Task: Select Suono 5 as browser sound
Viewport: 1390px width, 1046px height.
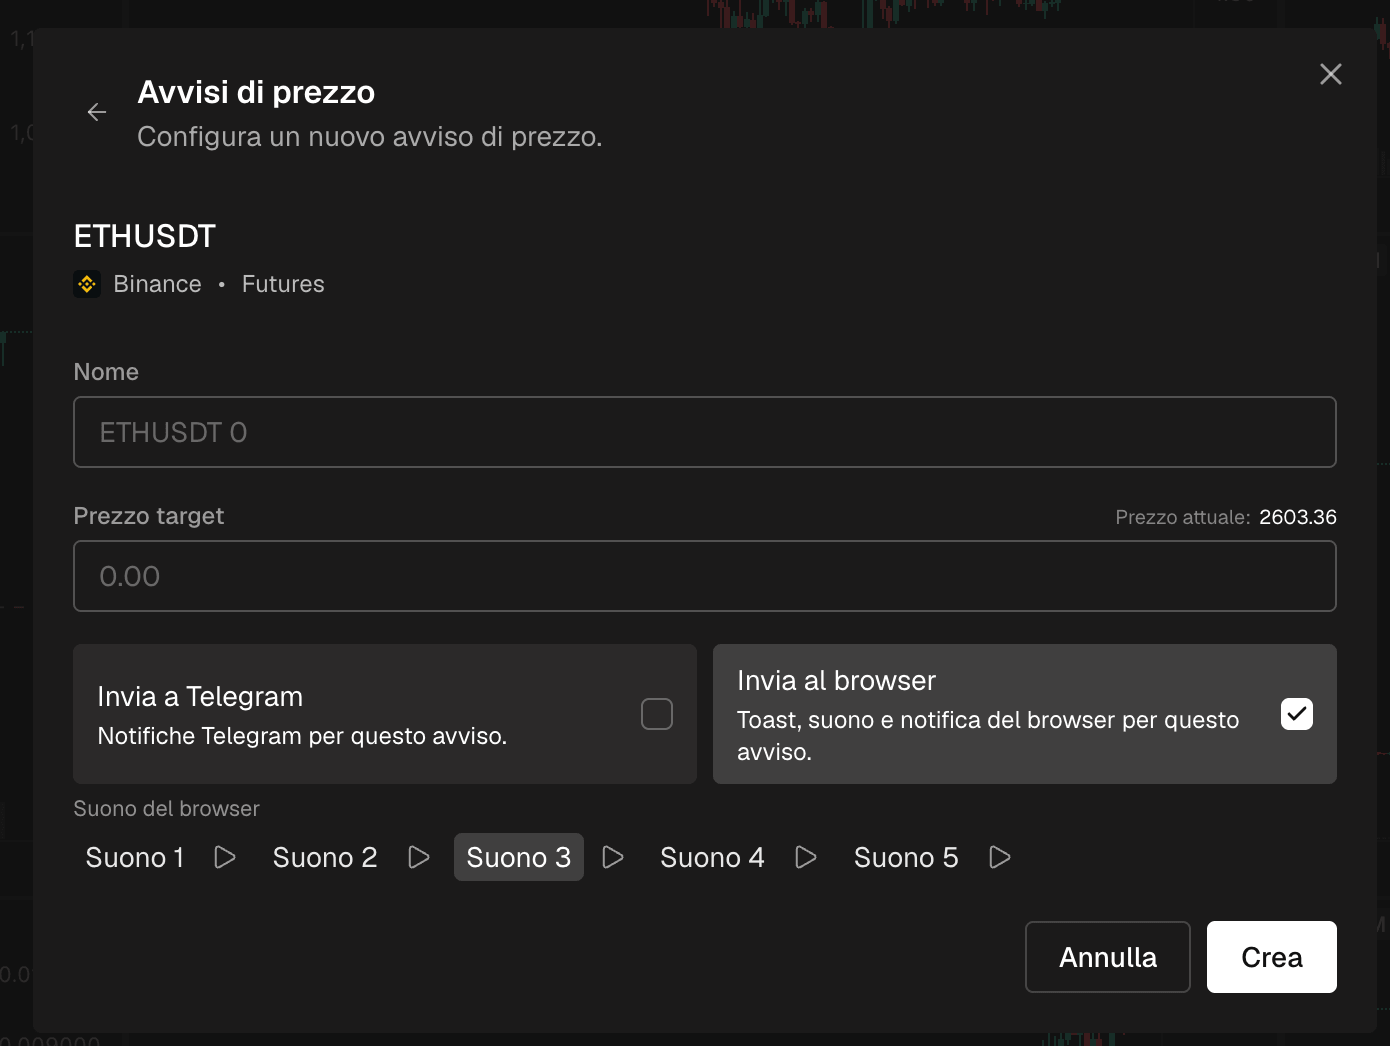Action: tap(906, 857)
